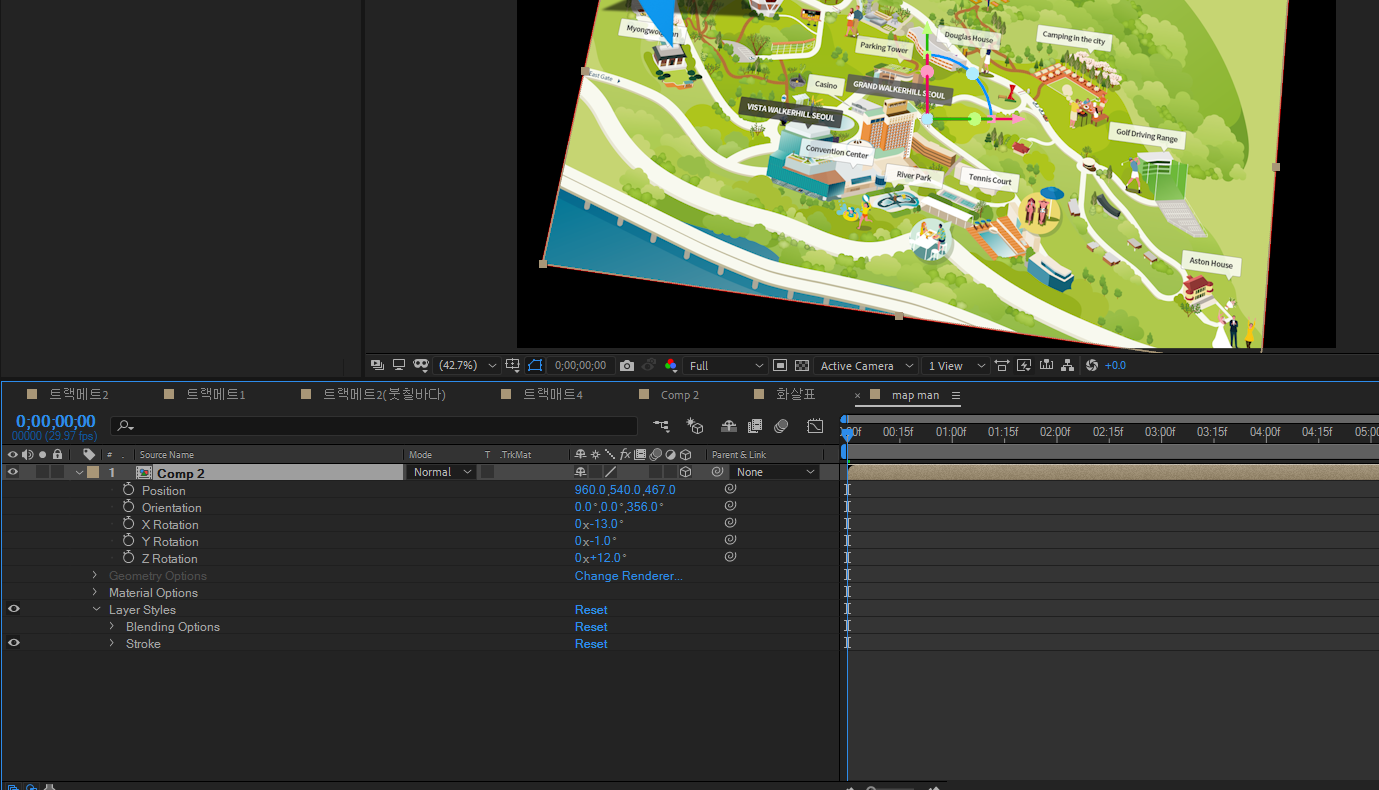The width and height of the screenshot is (1379, 790).
Task: Click stopwatch for X Rotation
Action: click(128, 523)
